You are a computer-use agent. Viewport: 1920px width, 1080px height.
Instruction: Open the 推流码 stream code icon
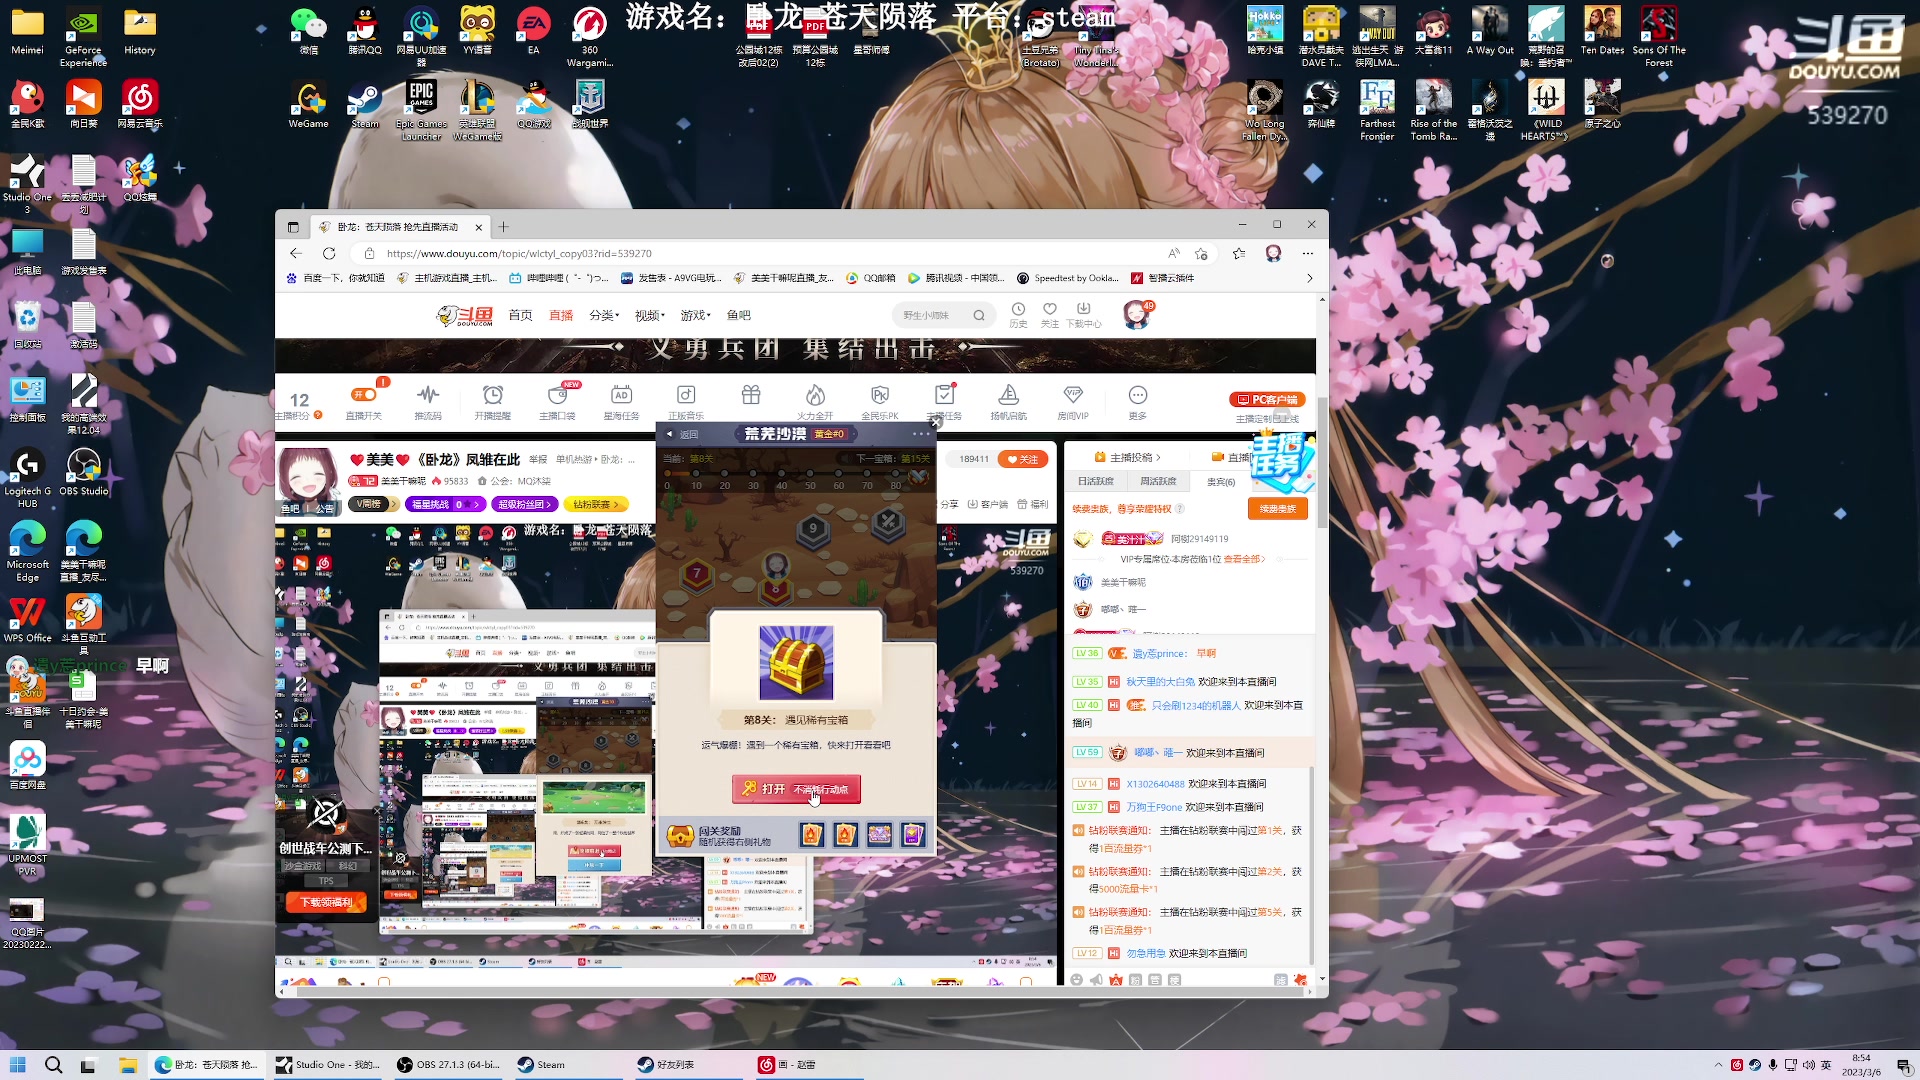point(428,396)
